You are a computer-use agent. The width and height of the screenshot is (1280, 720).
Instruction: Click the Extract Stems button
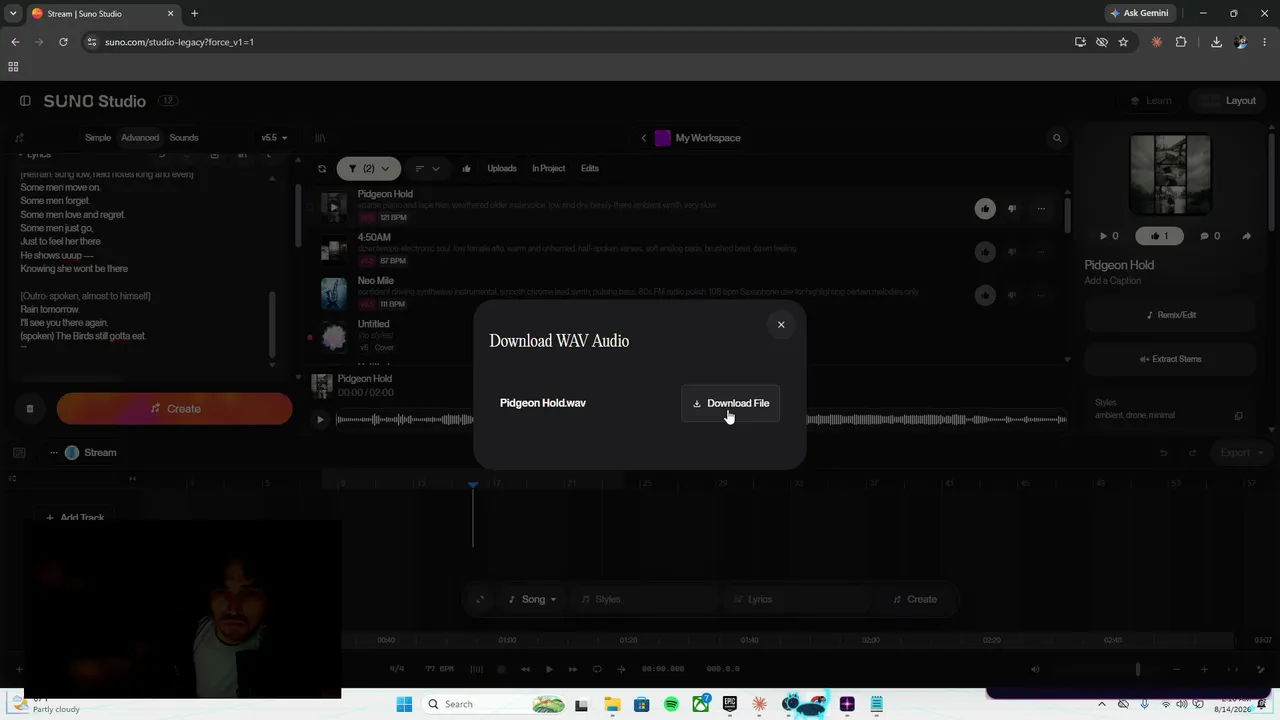pyautogui.click(x=1170, y=359)
